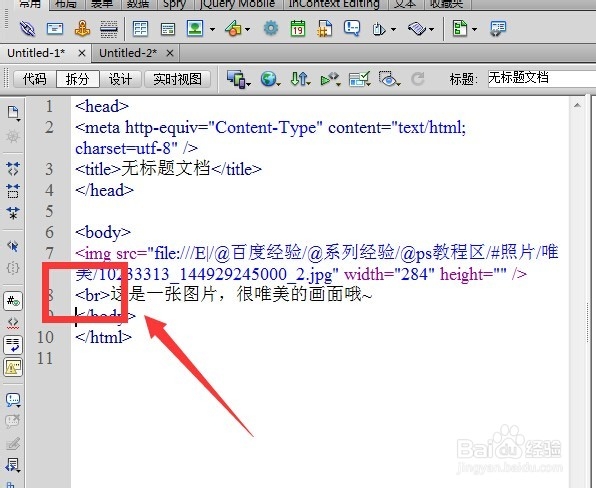Click the Refresh design view icon
The height and width of the screenshot is (488, 596).
(418, 79)
